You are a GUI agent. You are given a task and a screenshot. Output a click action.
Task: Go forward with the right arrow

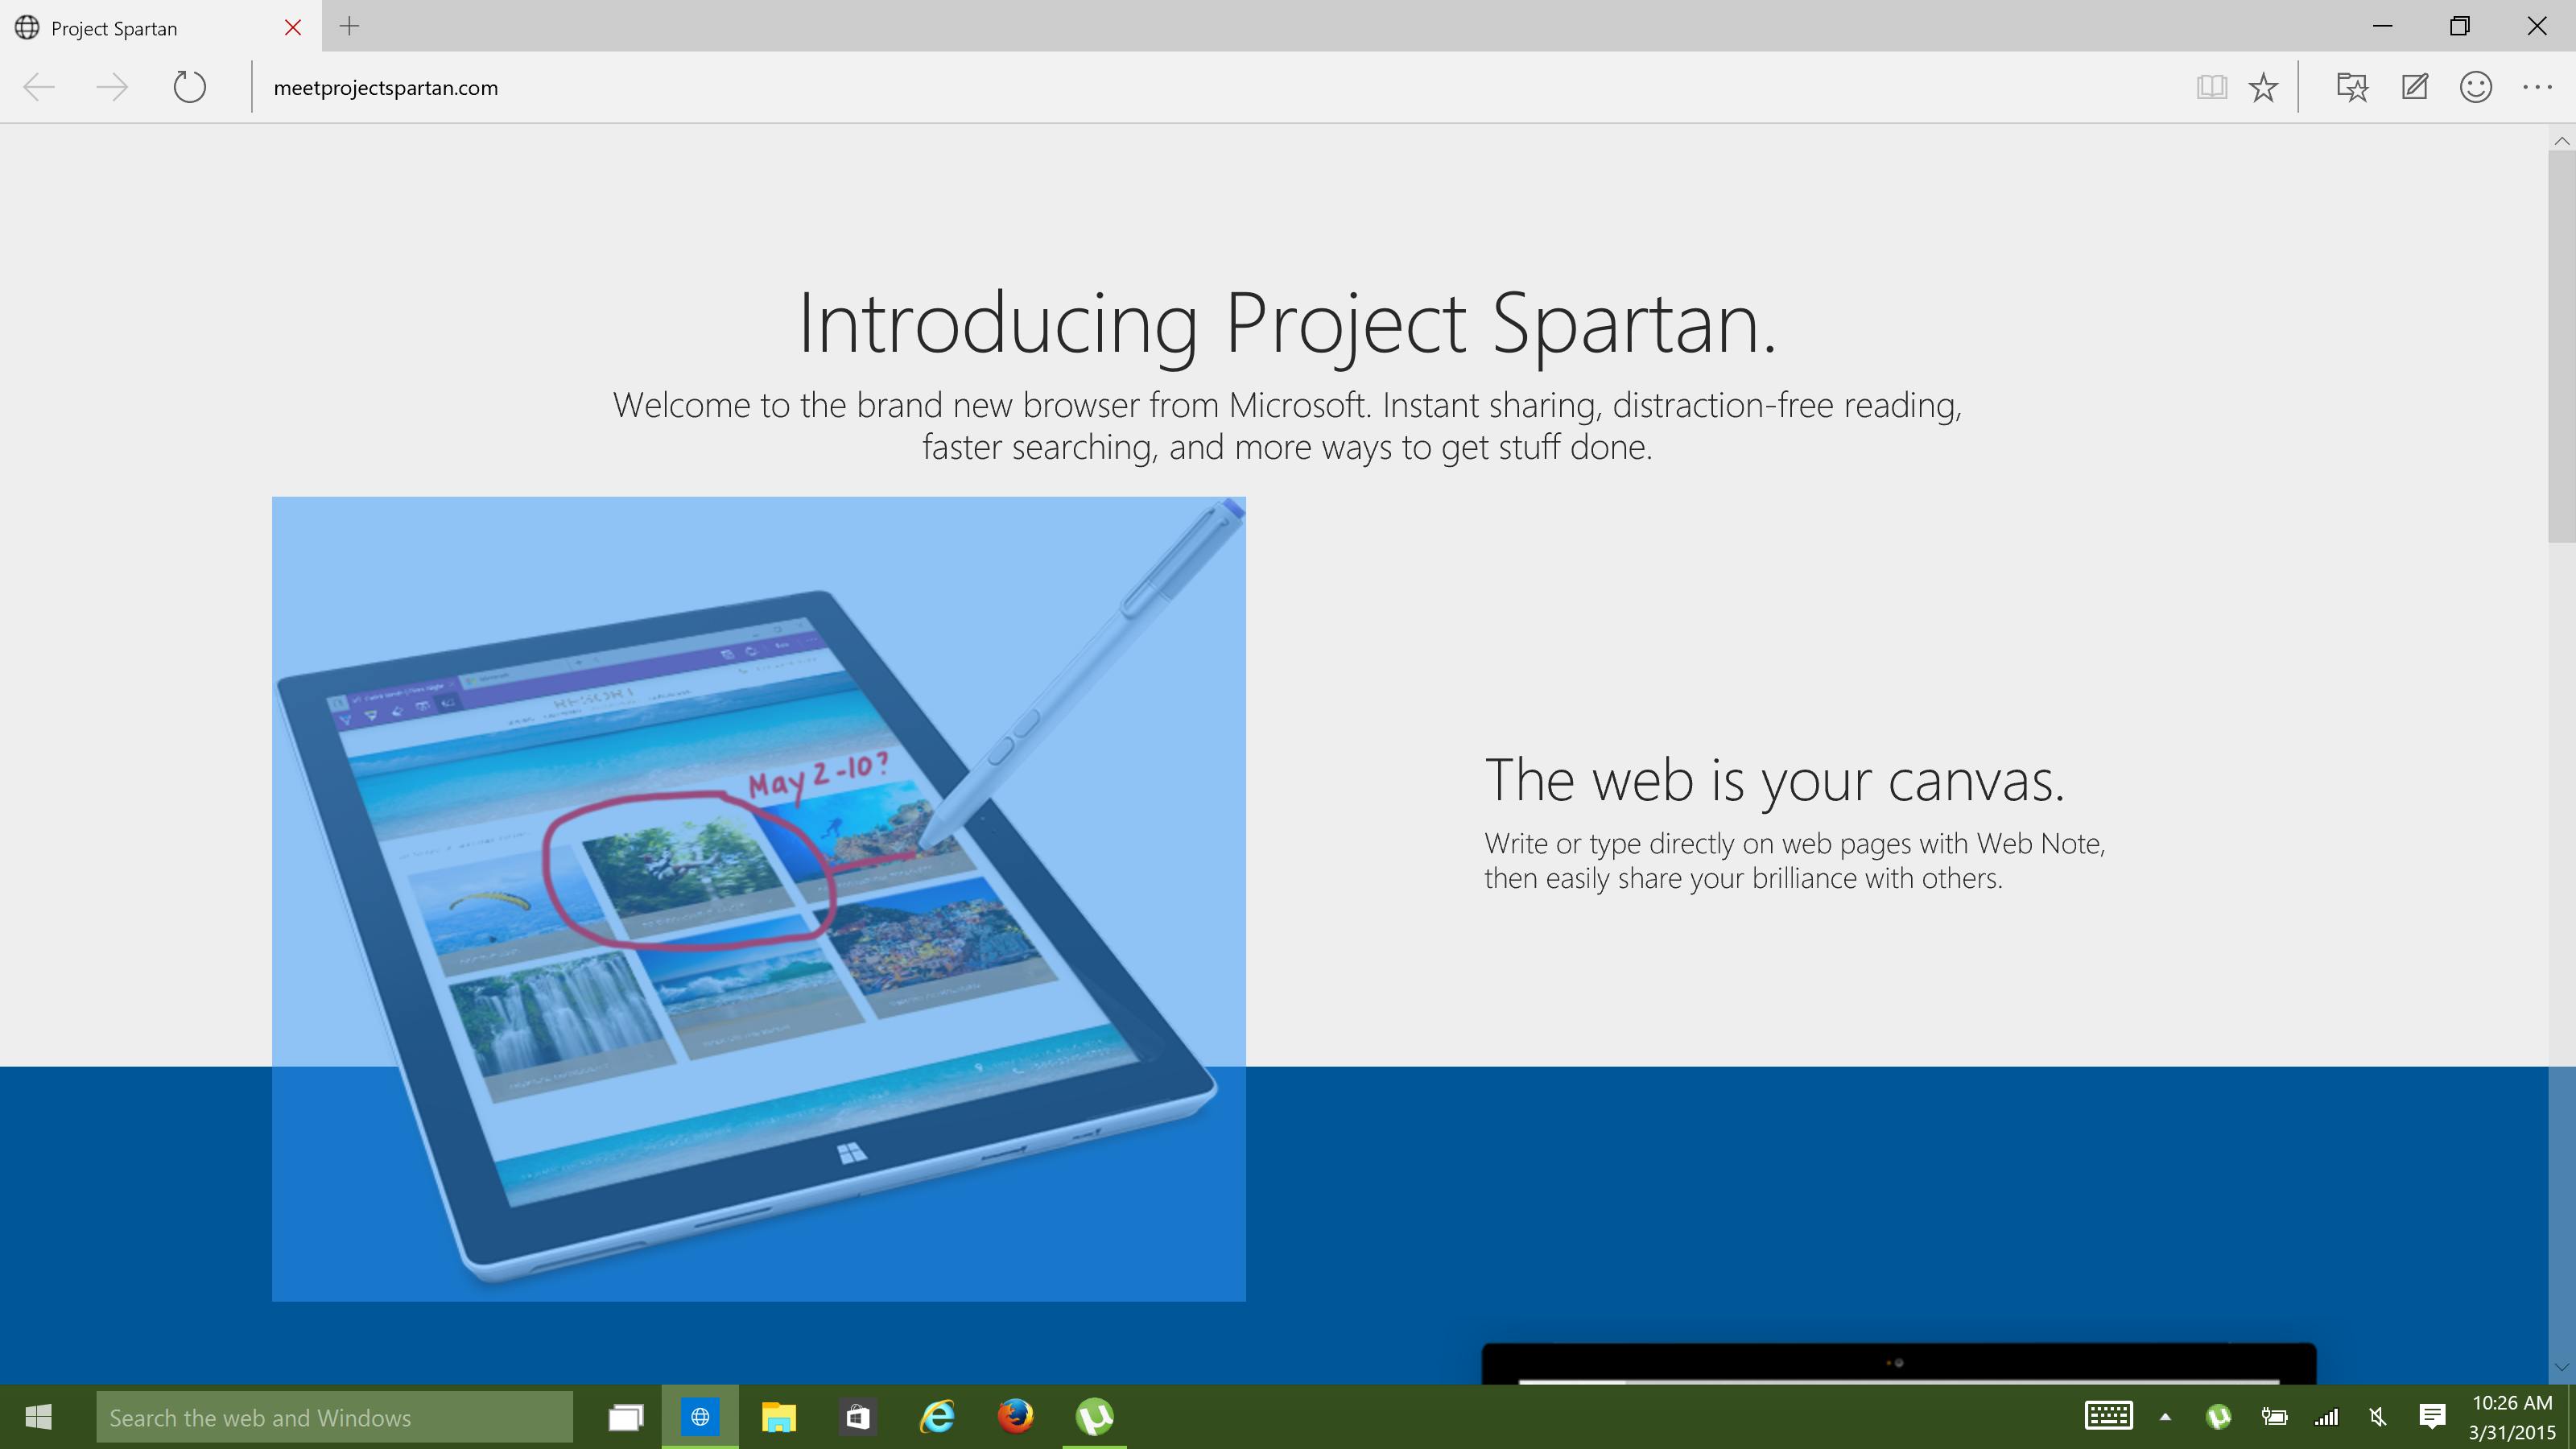point(112,87)
